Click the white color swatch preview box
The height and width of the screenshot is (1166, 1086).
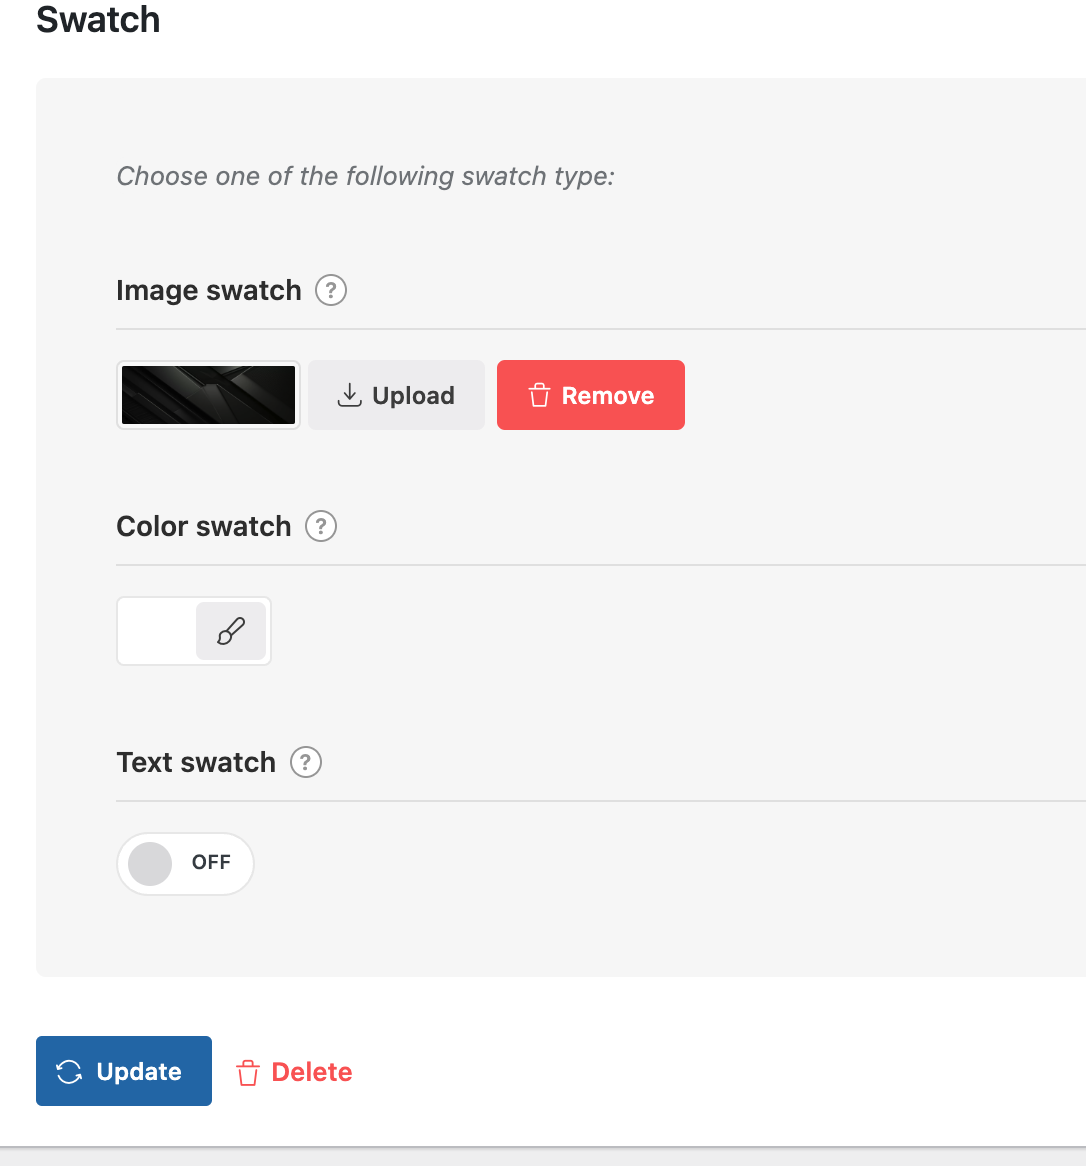(158, 631)
